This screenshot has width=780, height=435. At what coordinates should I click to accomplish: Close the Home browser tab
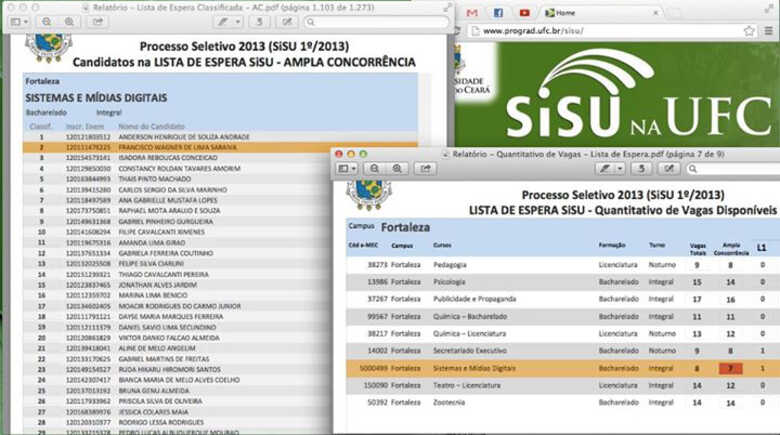(656, 13)
